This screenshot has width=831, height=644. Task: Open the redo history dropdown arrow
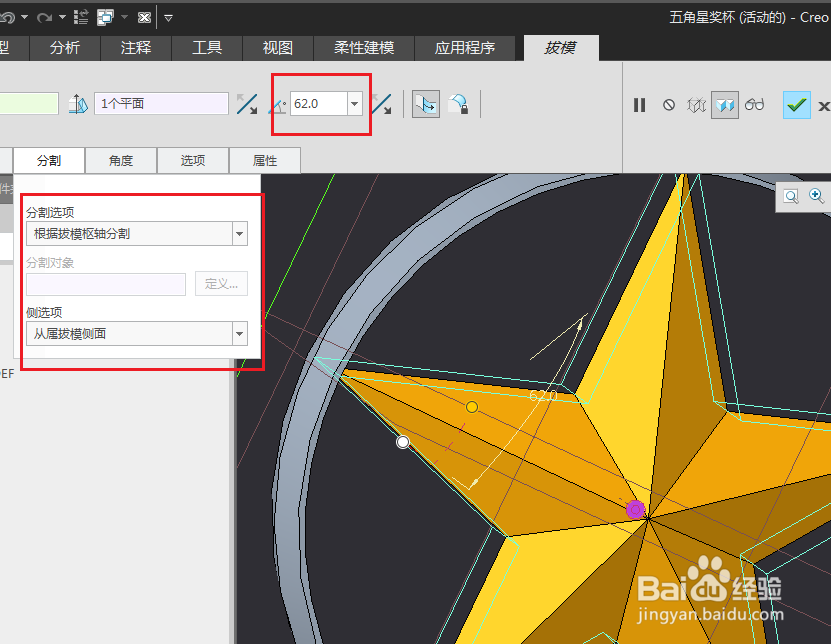[62, 17]
